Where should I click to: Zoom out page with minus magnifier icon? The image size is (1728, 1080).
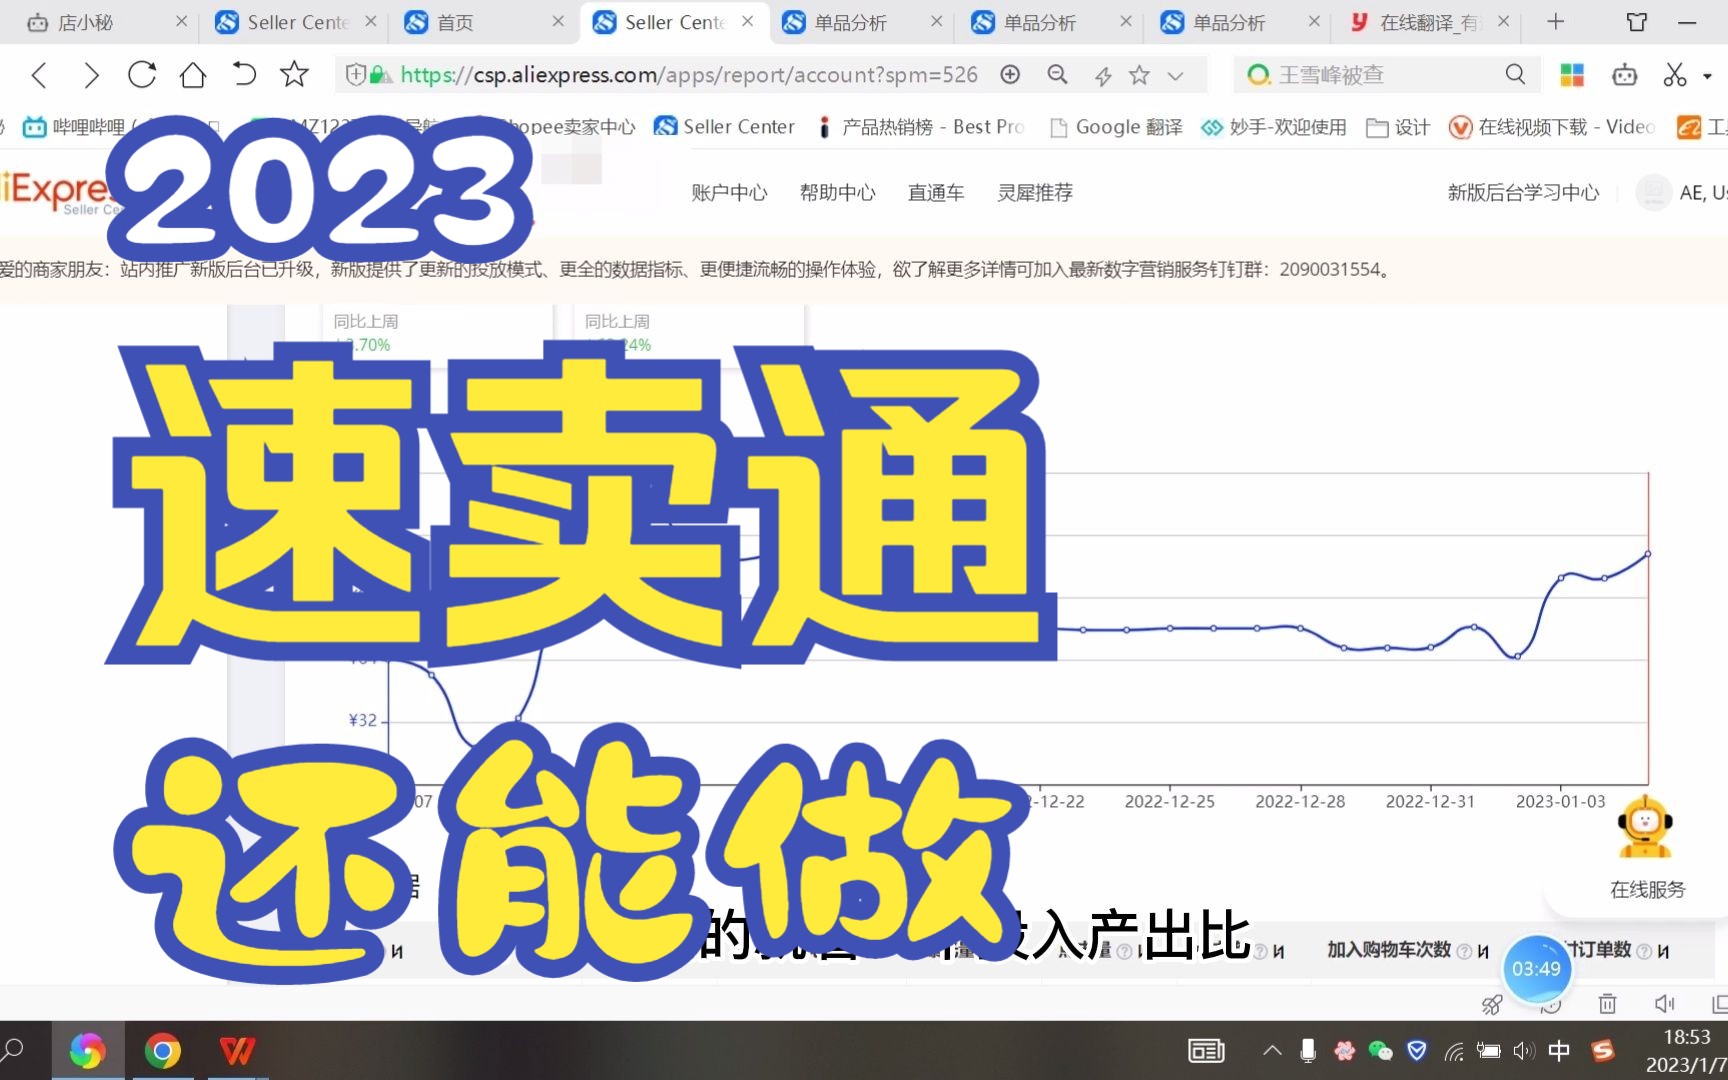point(1057,75)
